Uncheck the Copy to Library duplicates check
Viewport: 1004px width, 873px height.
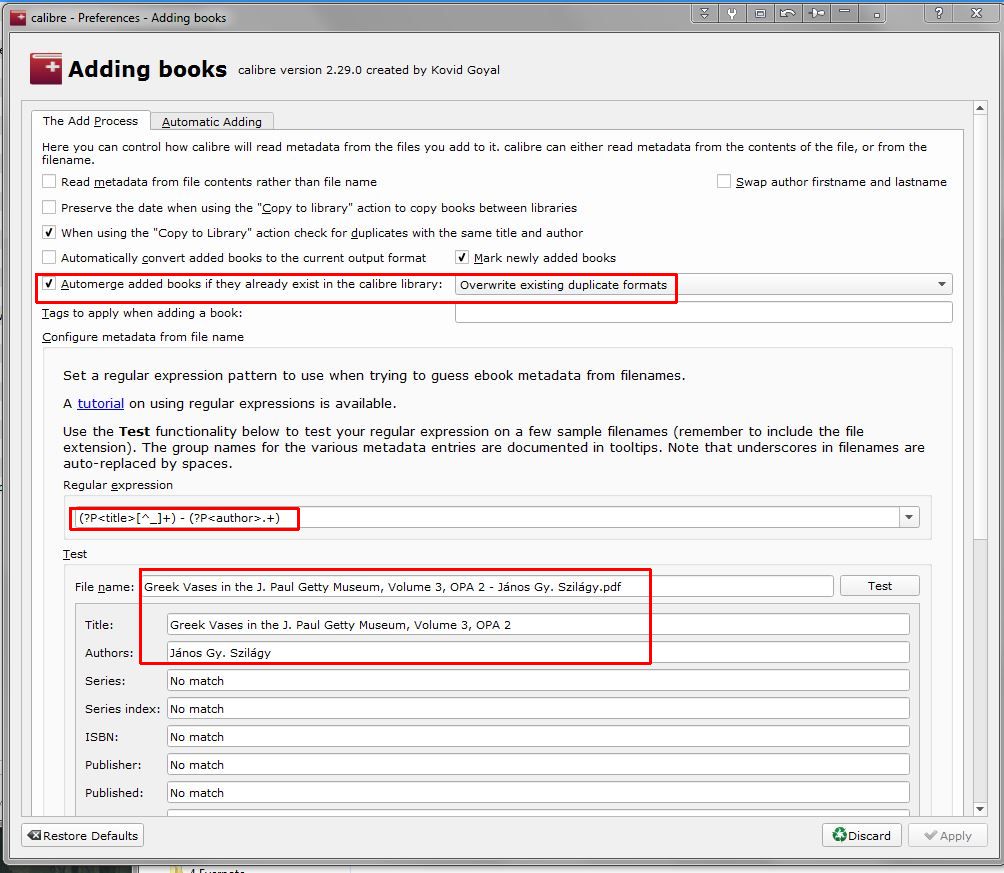(x=49, y=232)
